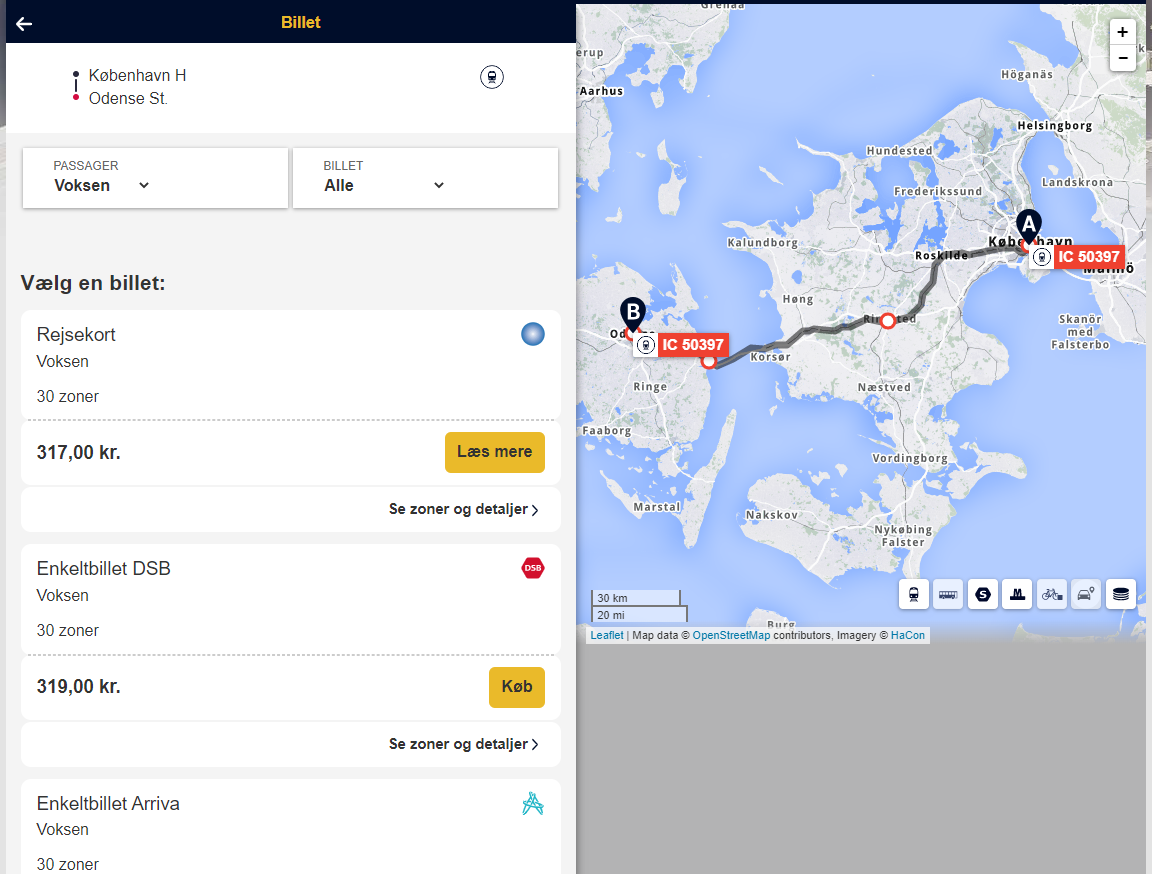Open the Passager Voksen dropdown

click(155, 178)
